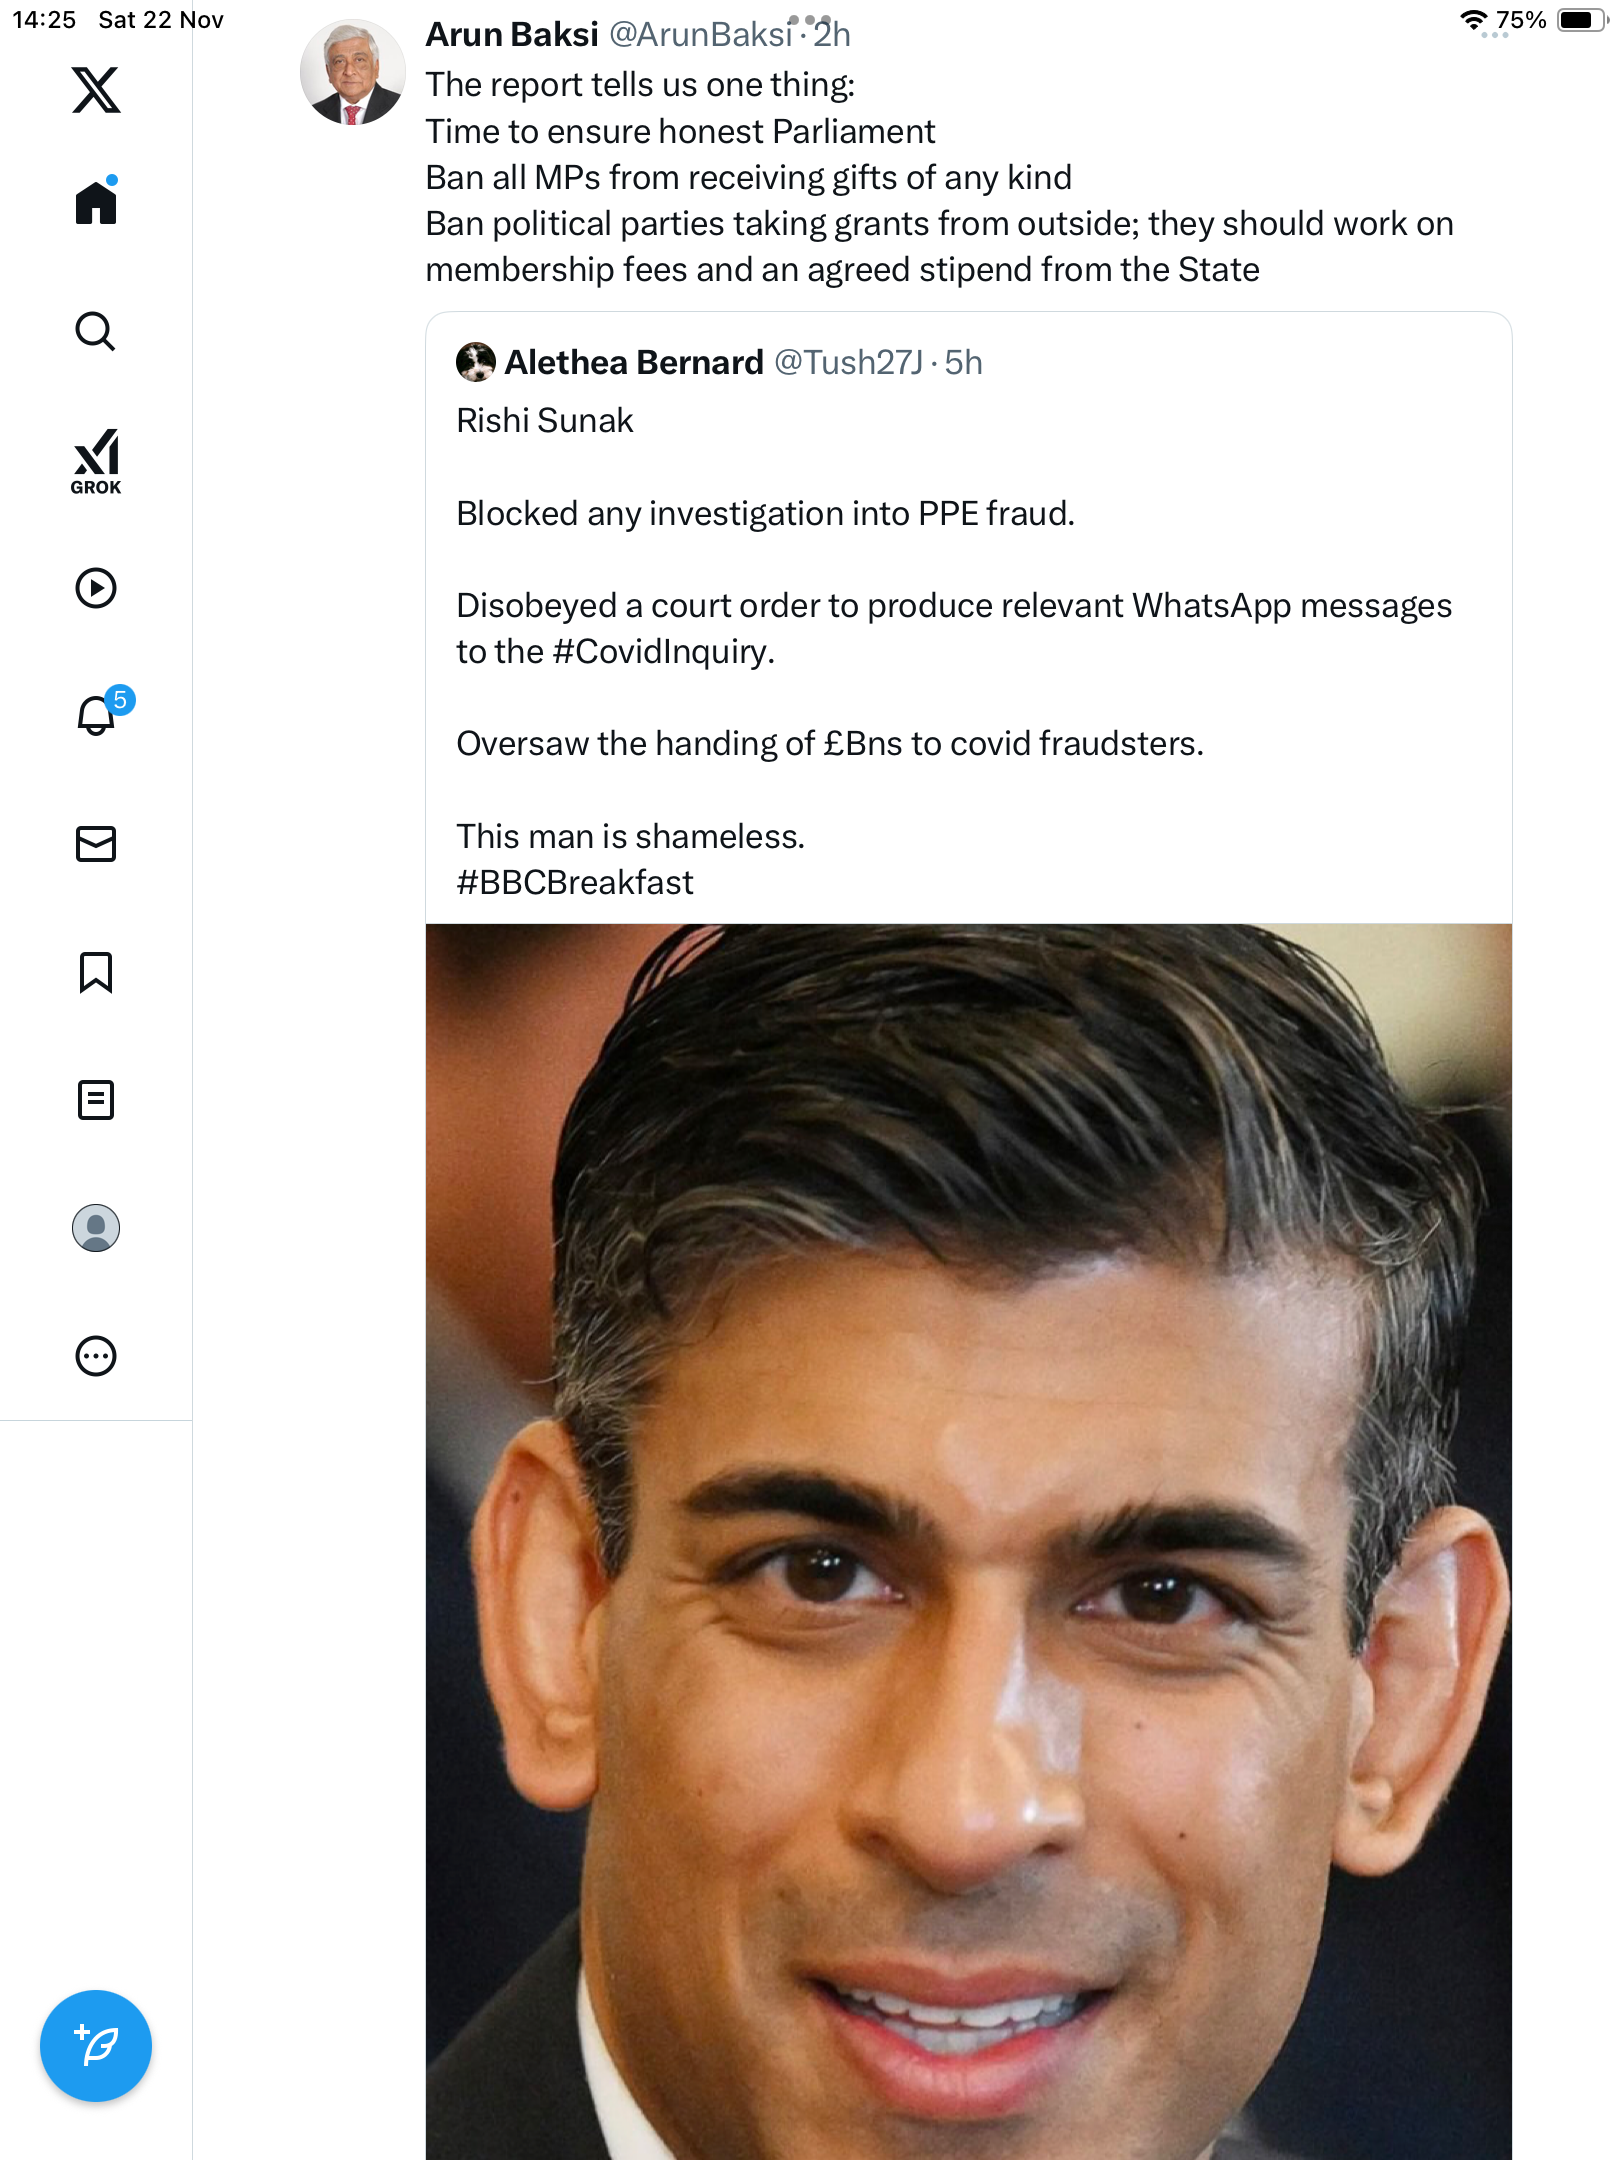Screen dimensions: 1620x2160
Task: Tap Alethea Bernard's small avatar
Action: tap(476, 362)
